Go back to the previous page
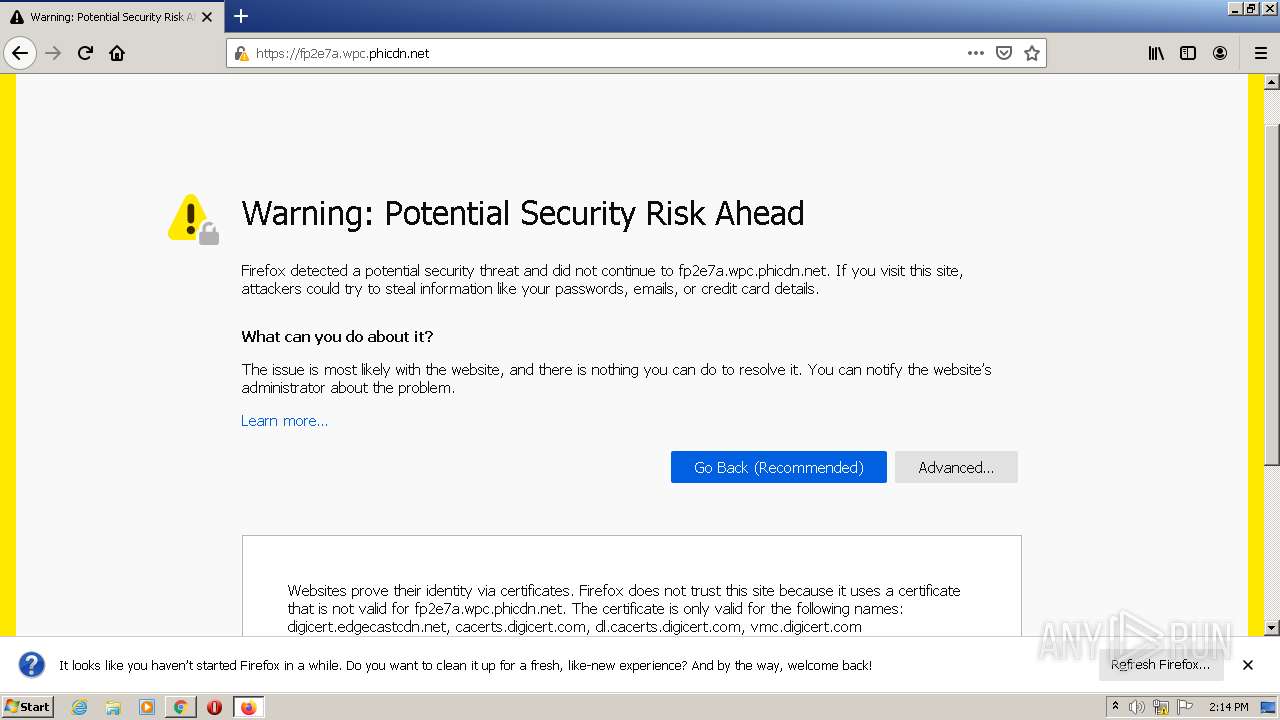This screenshot has width=1280, height=720. click(x=20, y=53)
